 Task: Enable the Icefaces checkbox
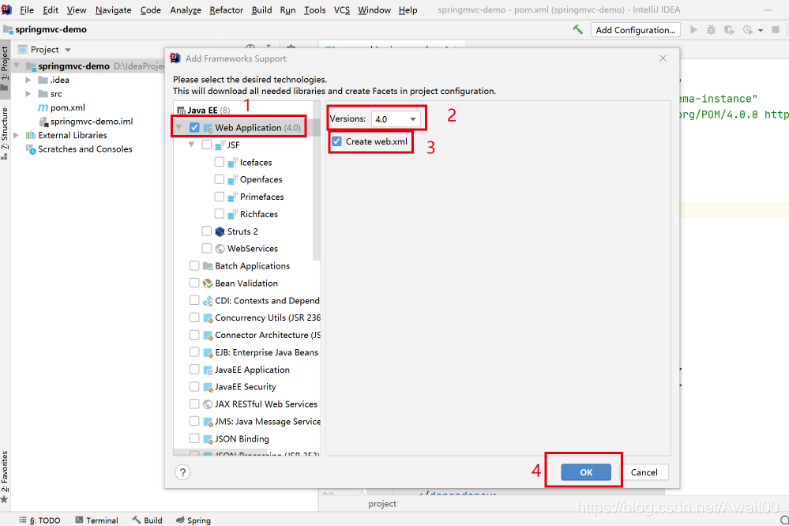pyautogui.click(x=219, y=162)
